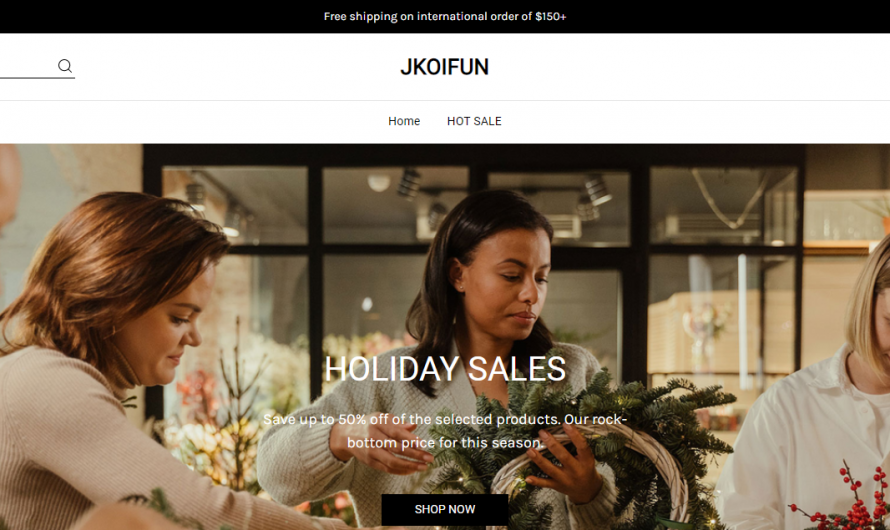Click the white header area beside logo

pyautogui.click(x=681, y=67)
